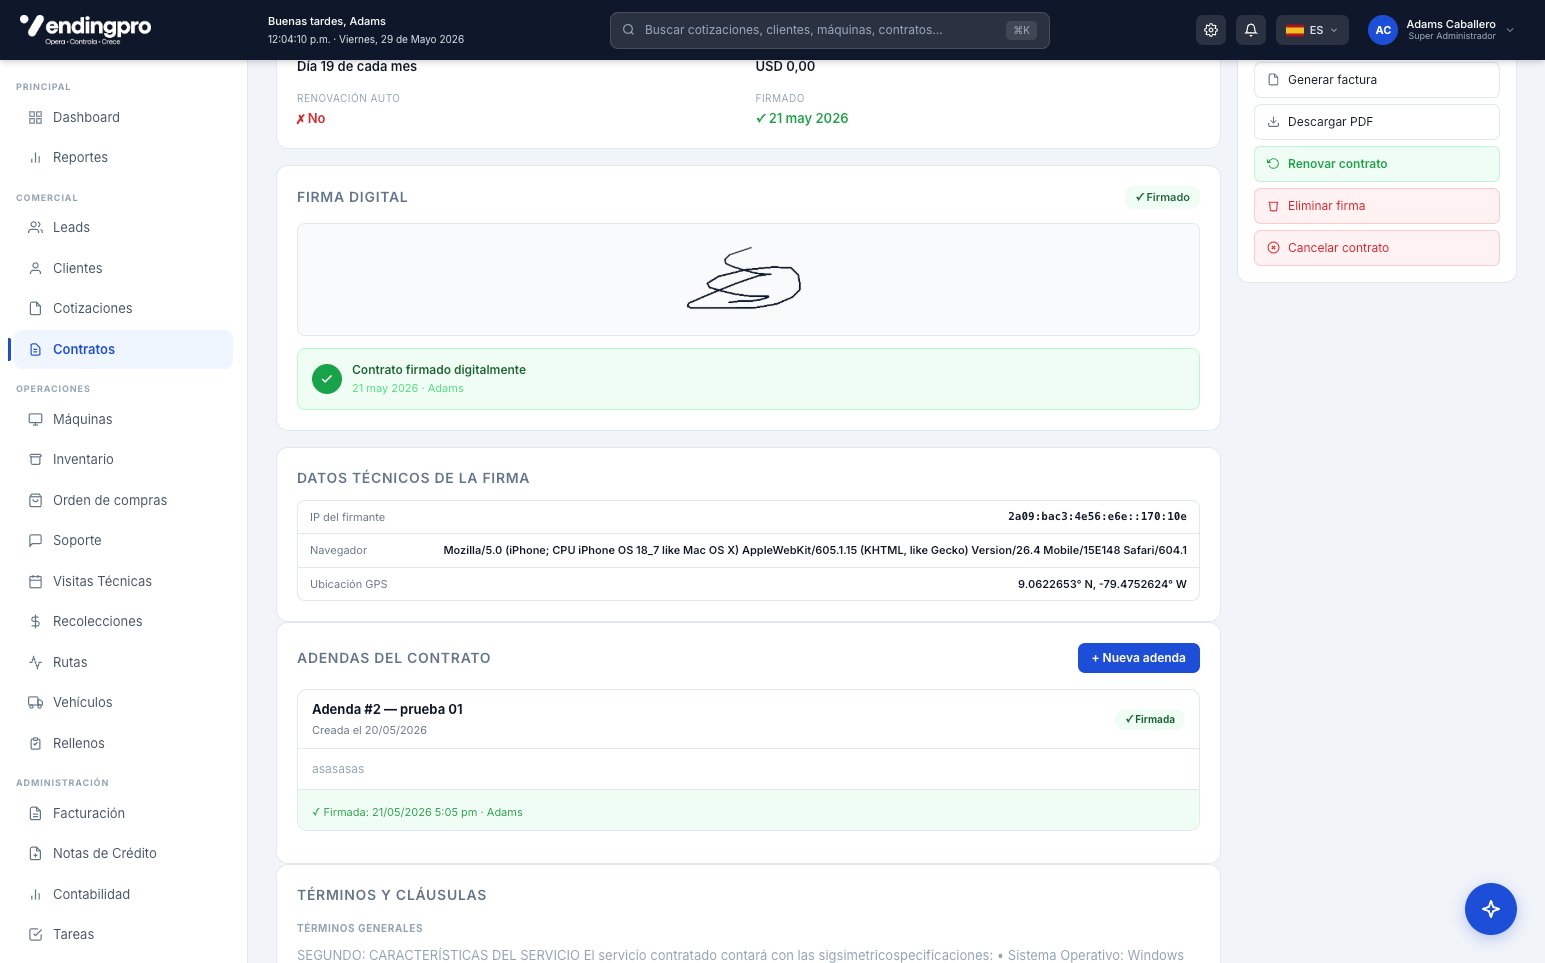Click the Navegador user agent string
1545x963 pixels.
tap(815, 550)
